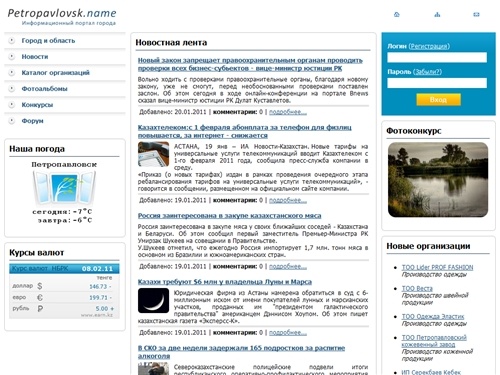Open the ТОО Одежда Эластик organization link
The width and height of the screenshot is (500, 375).
[433, 316]
